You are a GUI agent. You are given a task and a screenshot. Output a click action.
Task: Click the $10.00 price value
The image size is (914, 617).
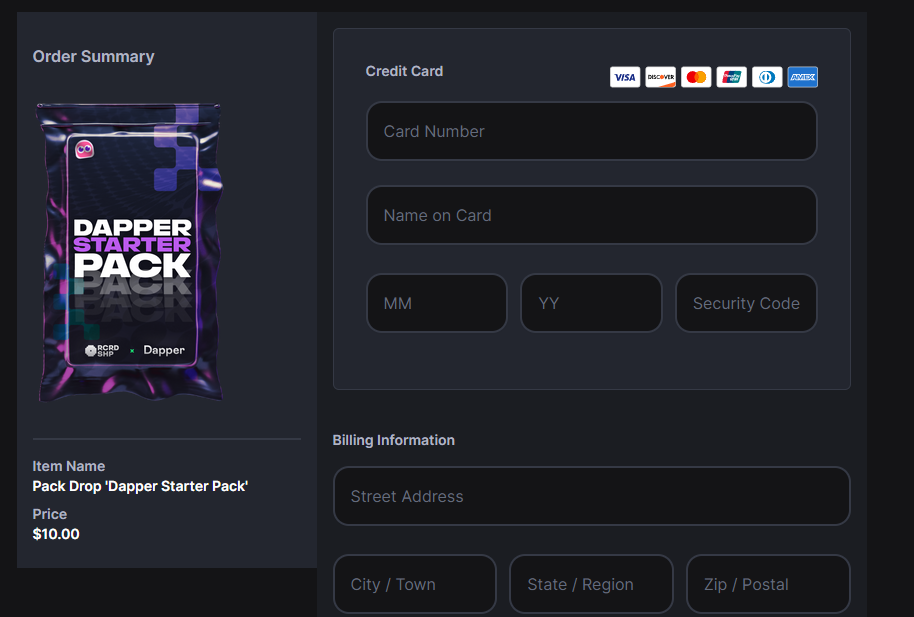click(x=56, y=534)
